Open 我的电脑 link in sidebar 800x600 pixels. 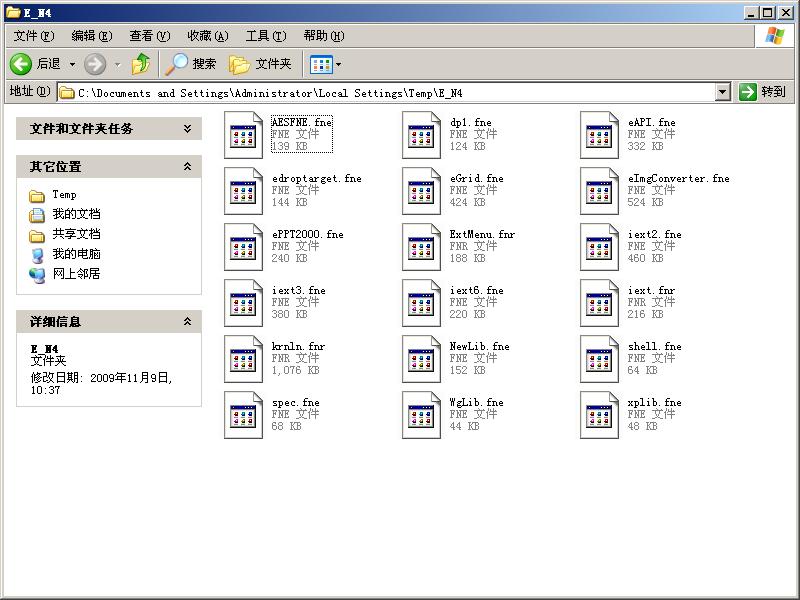[77, 254]
